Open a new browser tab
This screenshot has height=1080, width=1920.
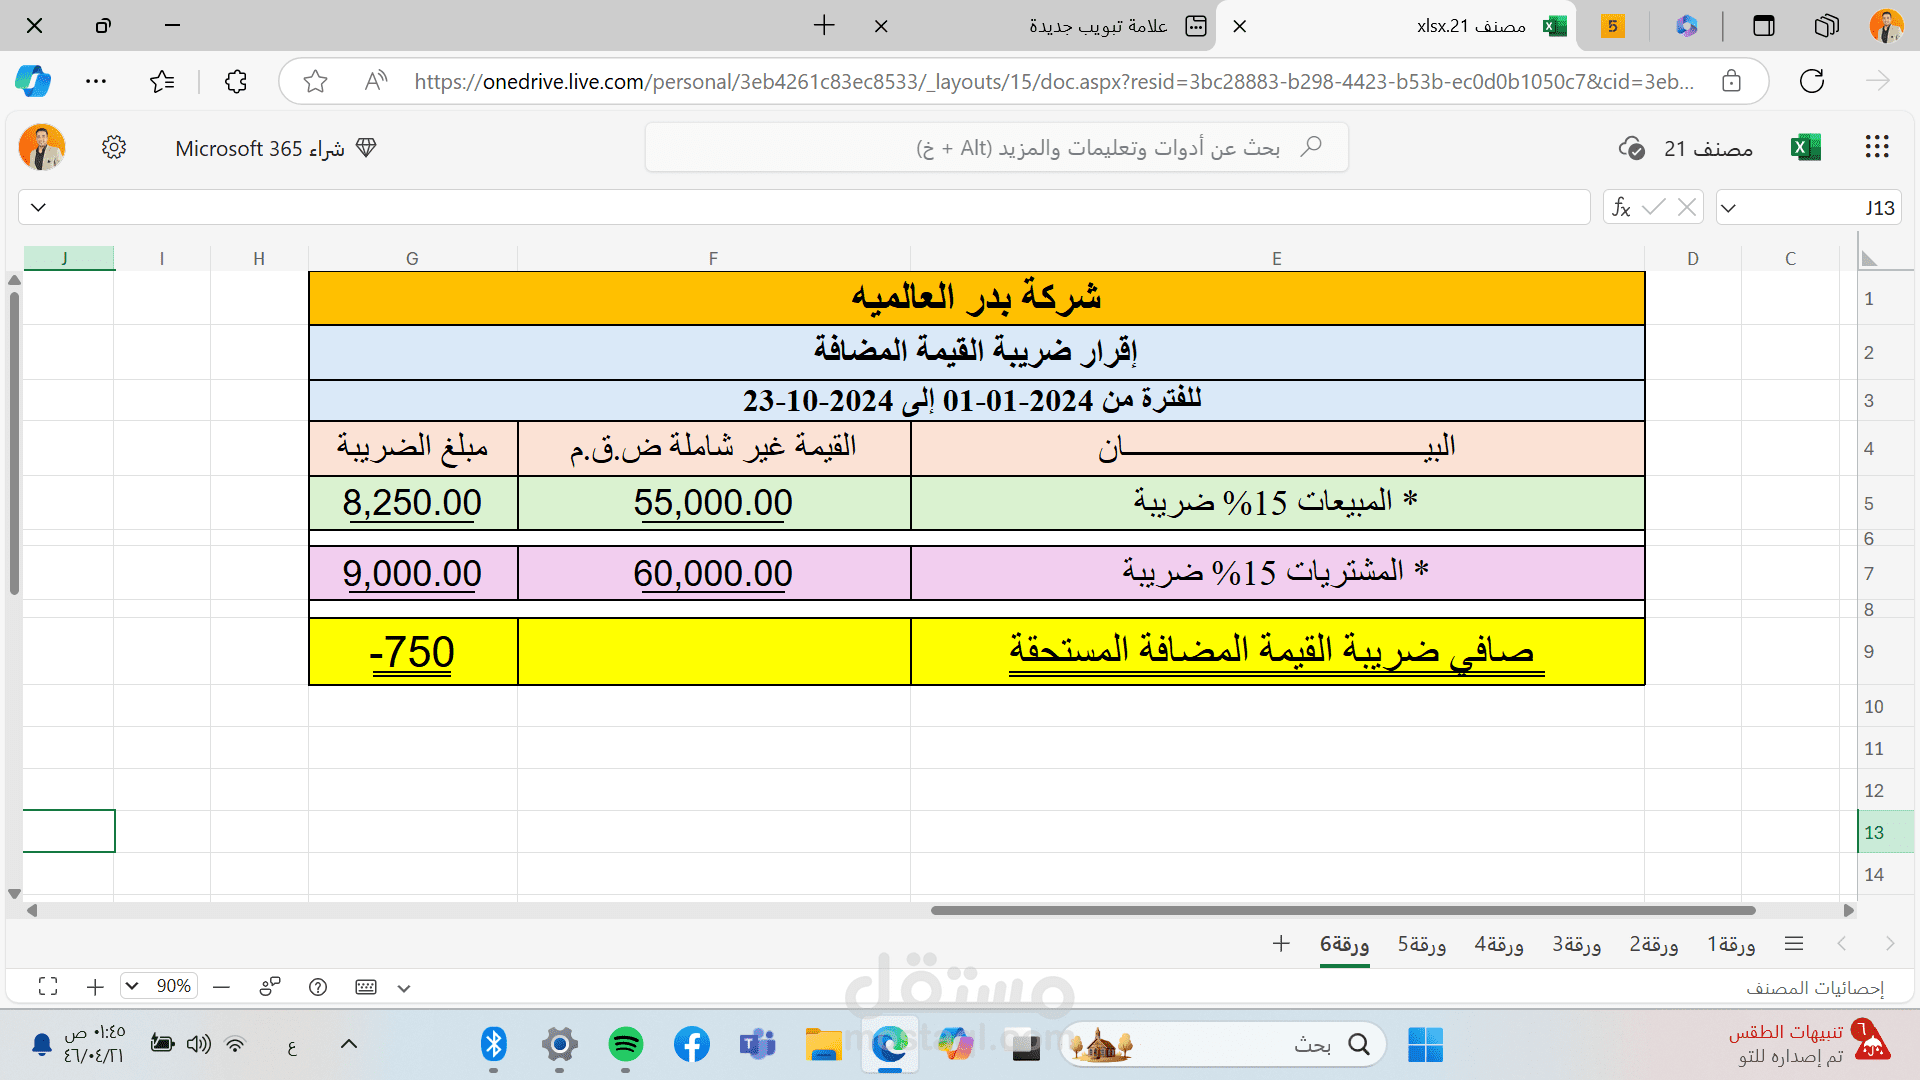[824, 26]
